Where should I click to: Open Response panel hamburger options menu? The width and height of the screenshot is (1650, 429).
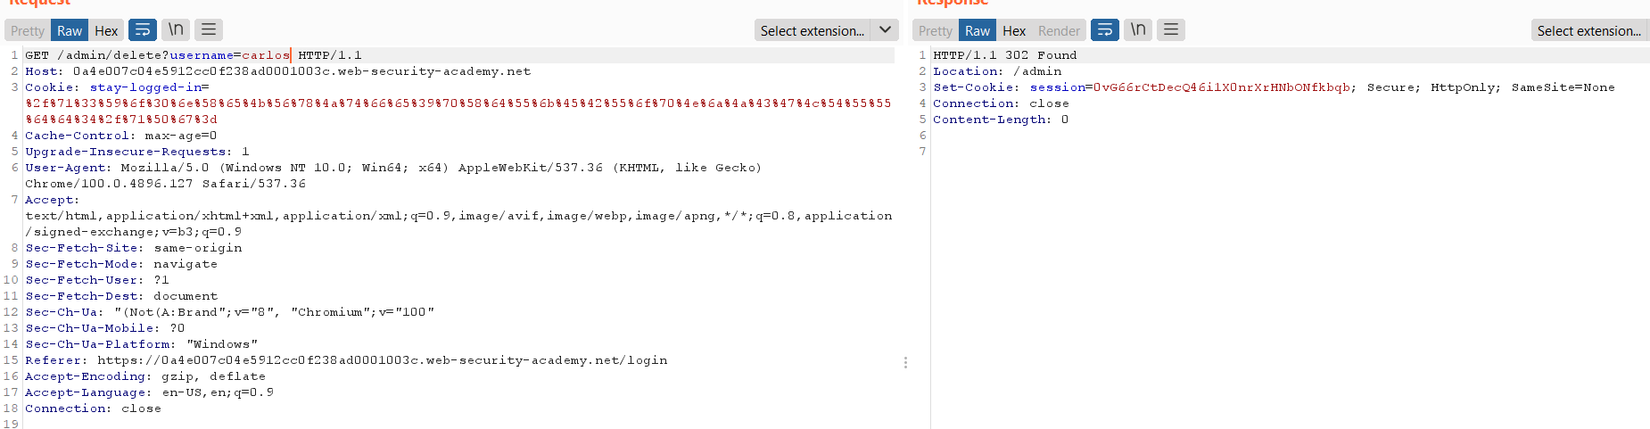coord(1170,30)
